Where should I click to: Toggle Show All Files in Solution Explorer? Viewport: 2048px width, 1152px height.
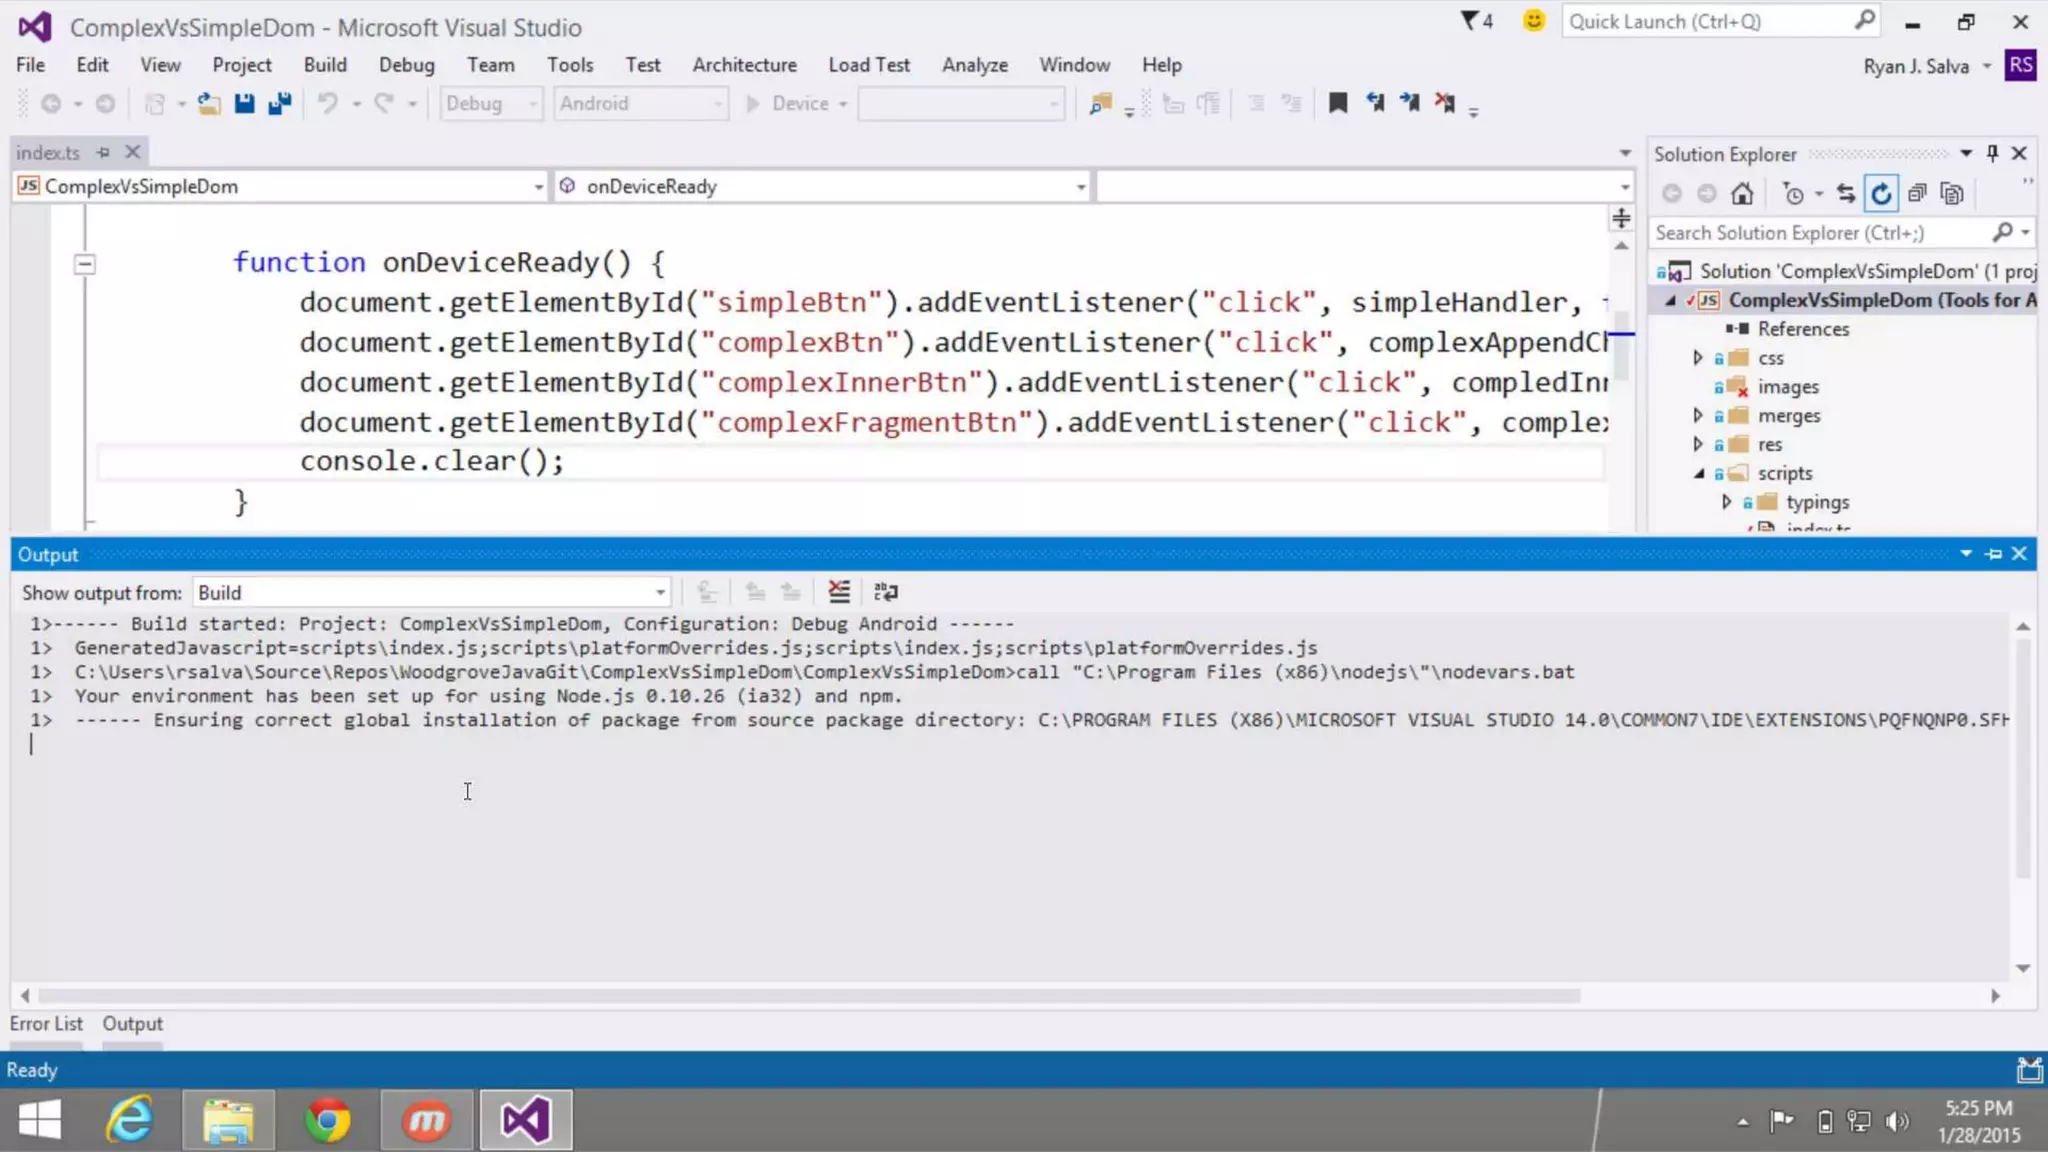1951,194
